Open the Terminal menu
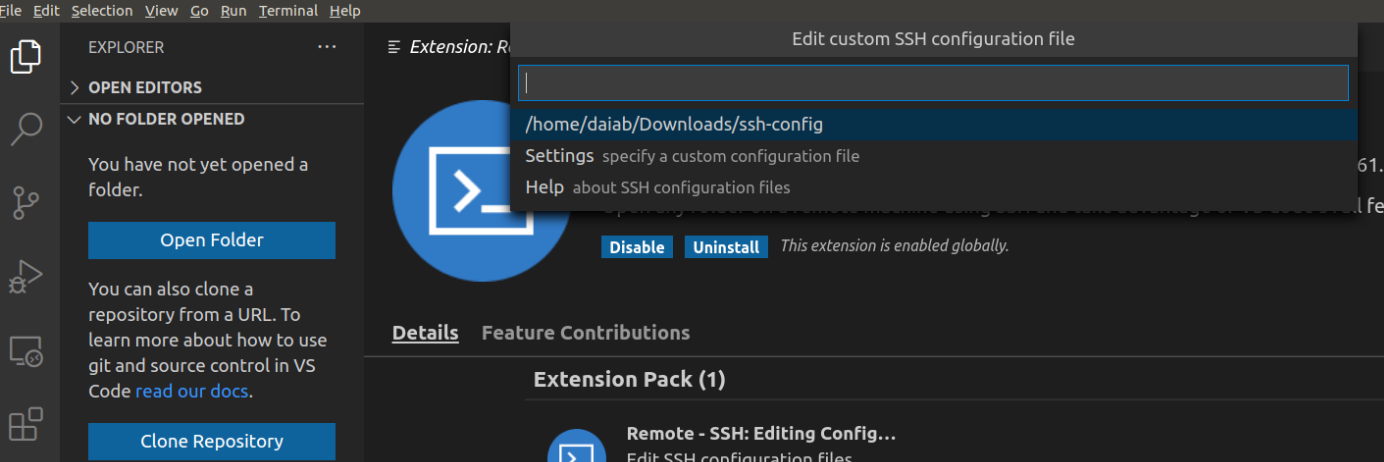This screenshot has width=1384, height=462. pyautogui.click(x=288, y=11)
